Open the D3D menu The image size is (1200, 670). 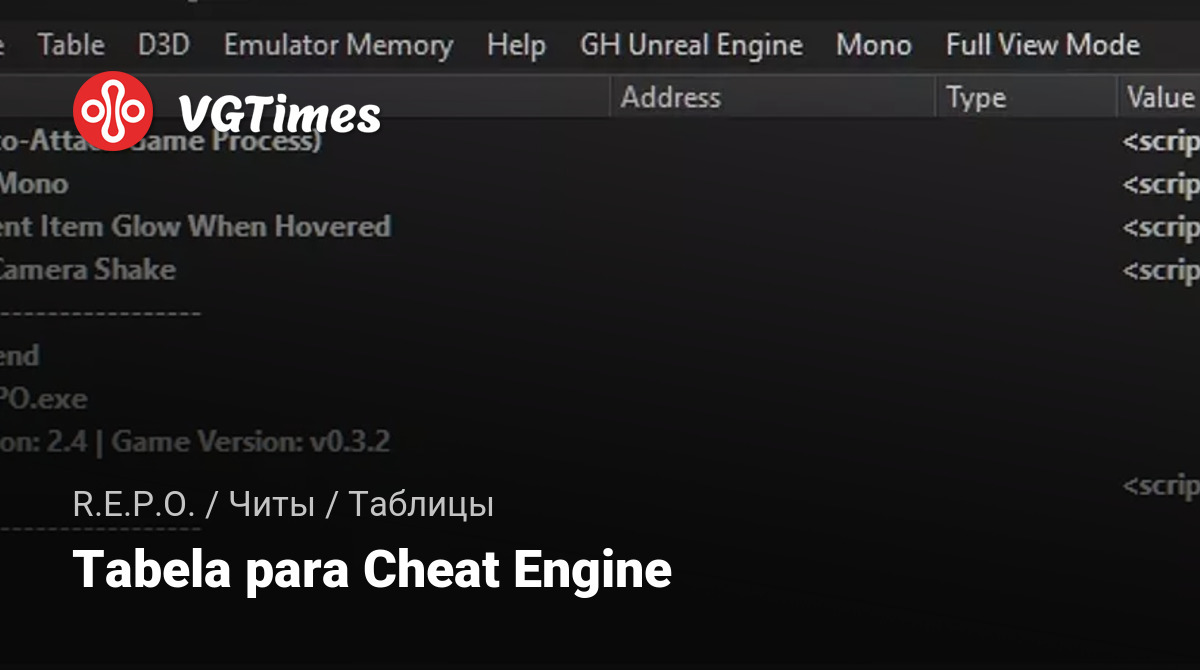(164, 45)
